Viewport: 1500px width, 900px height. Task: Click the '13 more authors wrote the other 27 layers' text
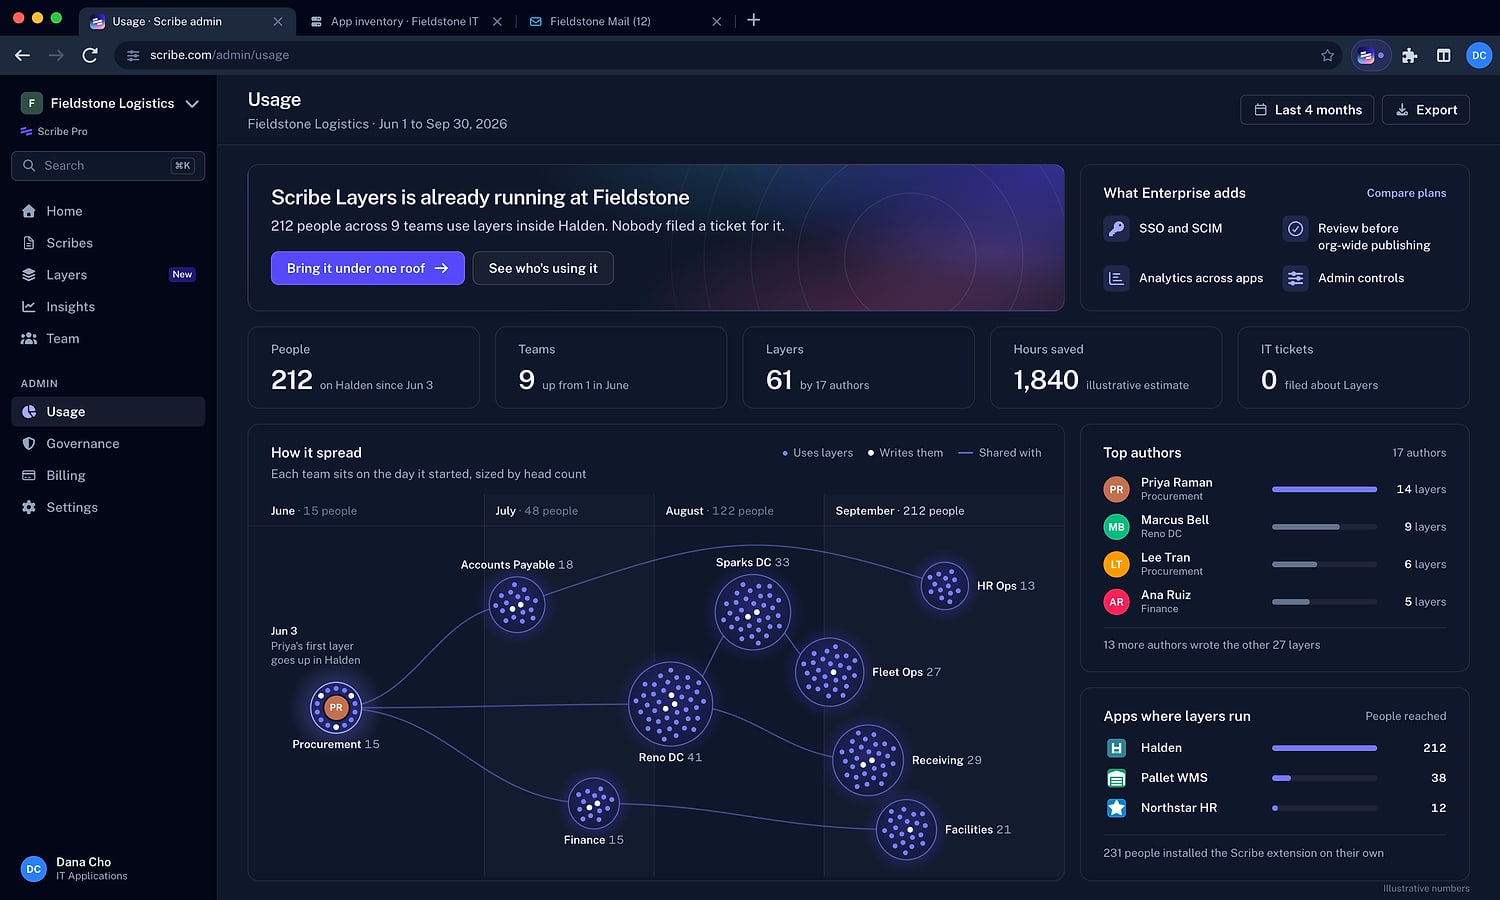point(1211,645)
